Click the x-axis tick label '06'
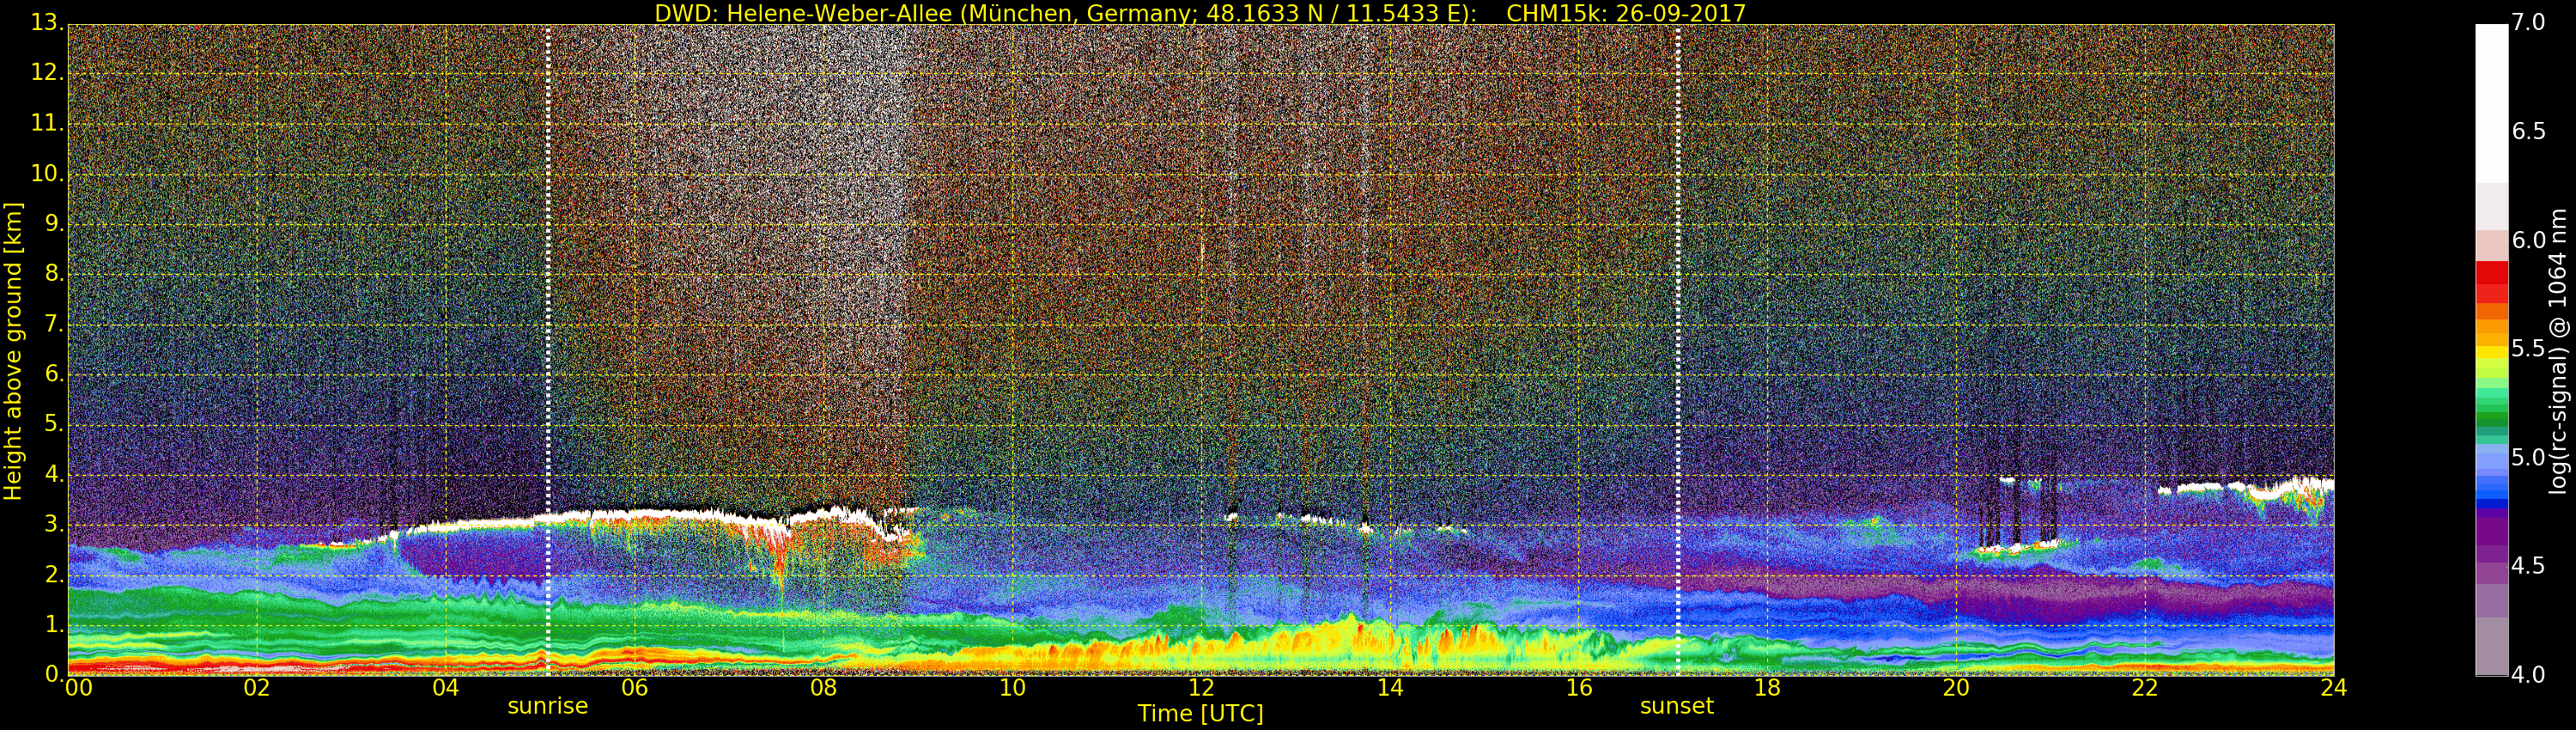 (635, 687)
